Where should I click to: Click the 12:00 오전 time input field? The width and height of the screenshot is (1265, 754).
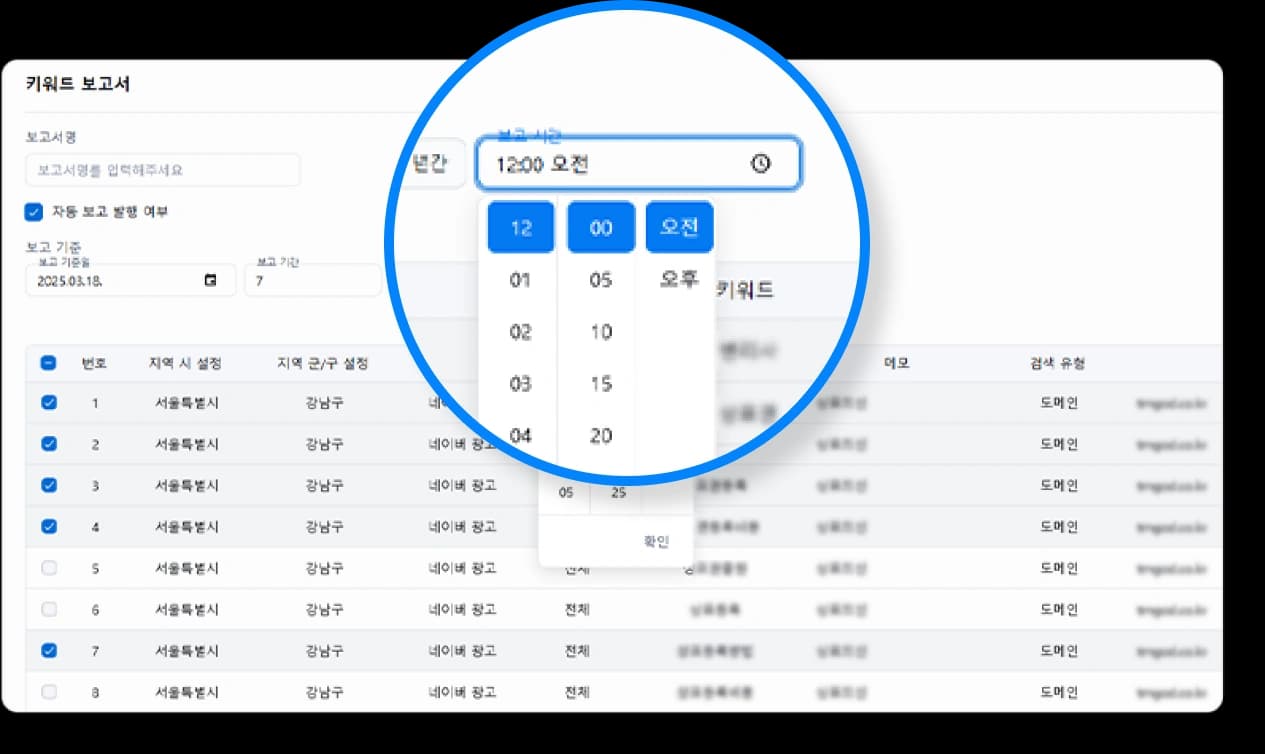[610, 164]
